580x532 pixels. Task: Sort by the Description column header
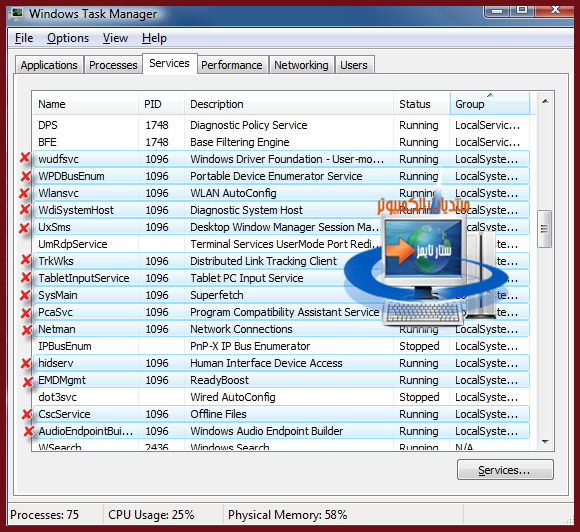(x=289, y=104)
